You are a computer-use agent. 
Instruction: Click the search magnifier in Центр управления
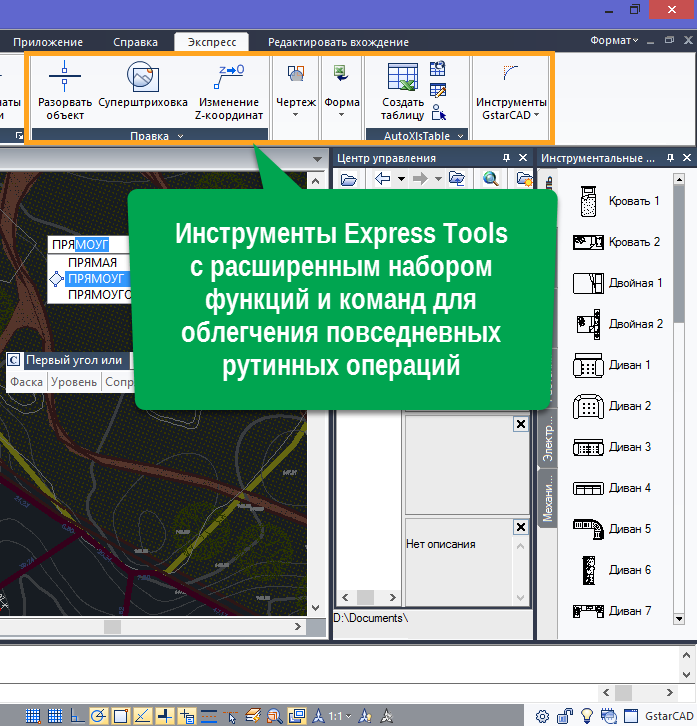pyautogui.click(x=491, y=179)
